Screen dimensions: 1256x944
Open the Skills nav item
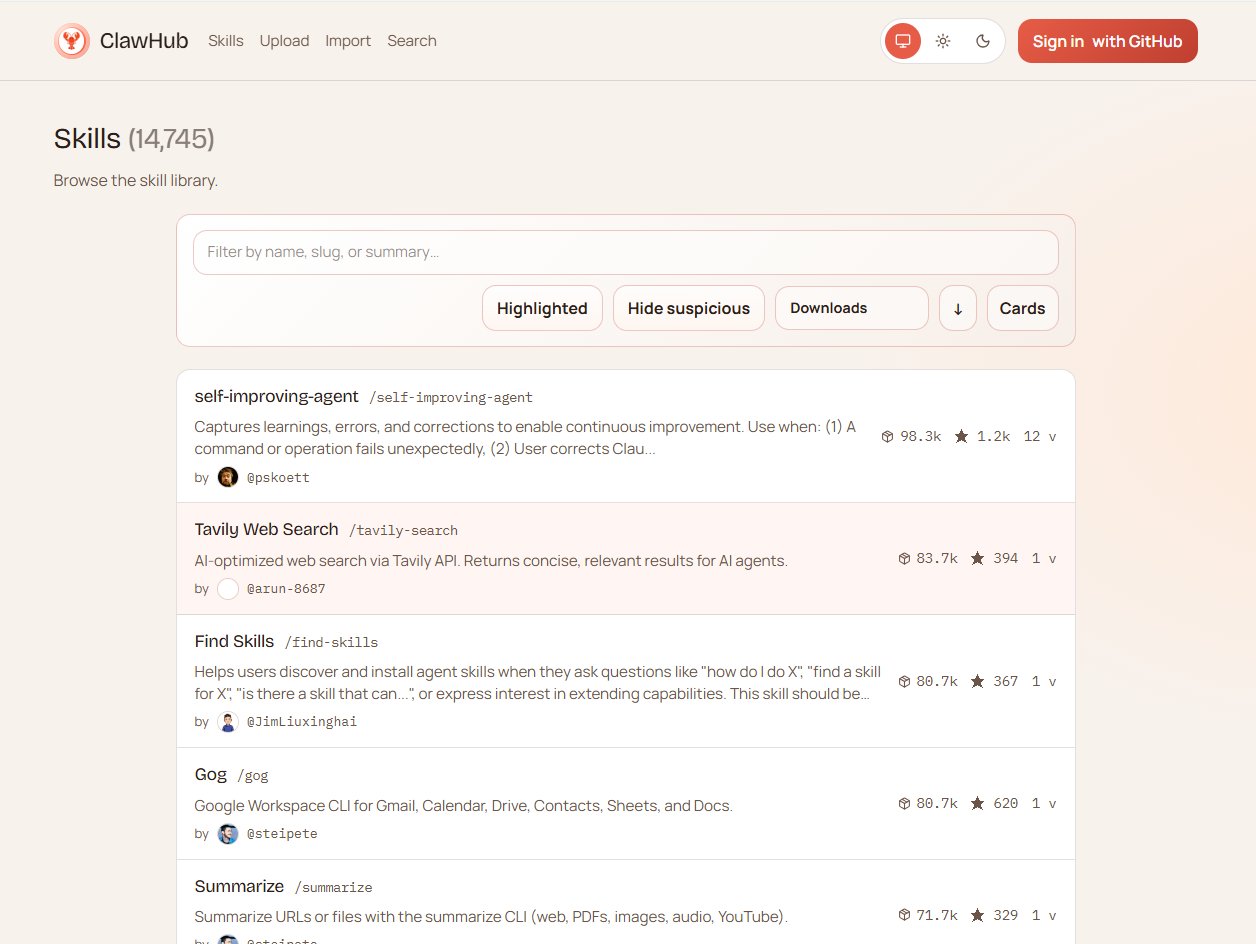point(226,41)
